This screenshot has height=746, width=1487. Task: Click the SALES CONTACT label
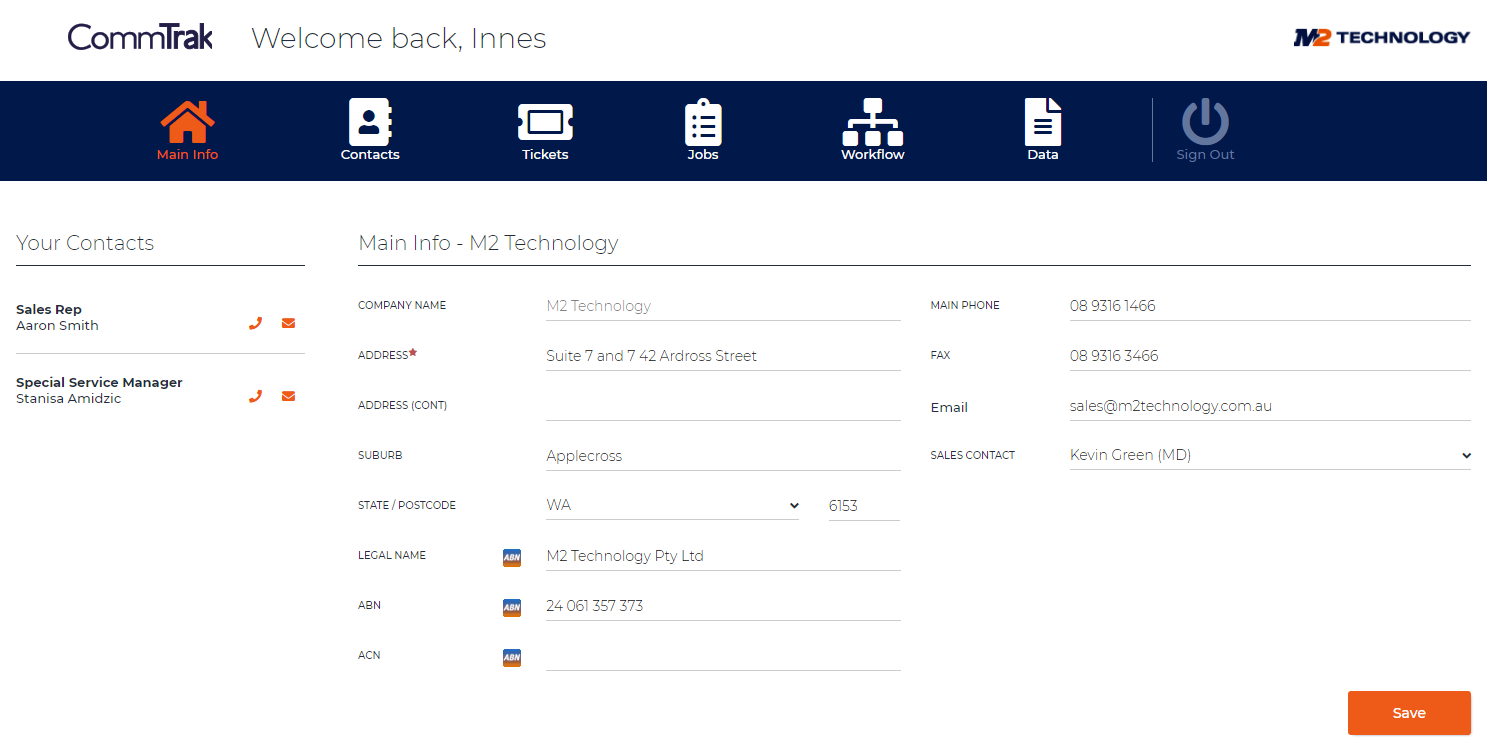[972, 455]
